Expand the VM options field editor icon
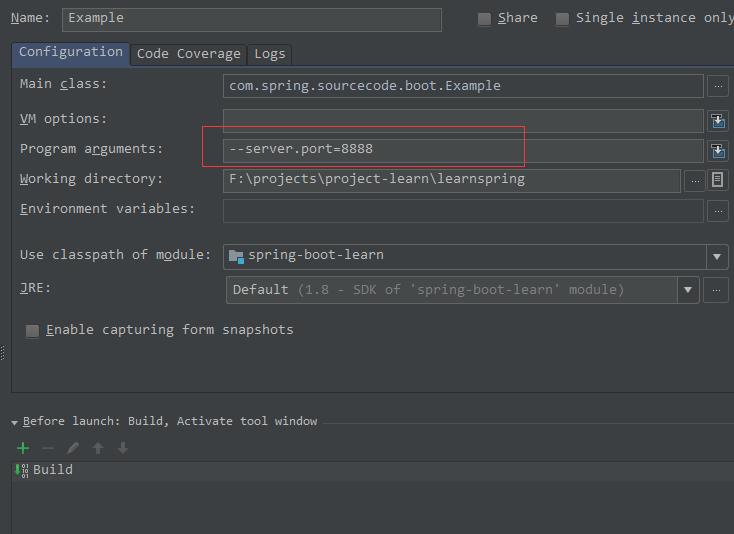734x534 pixels. tap(717, 121)
